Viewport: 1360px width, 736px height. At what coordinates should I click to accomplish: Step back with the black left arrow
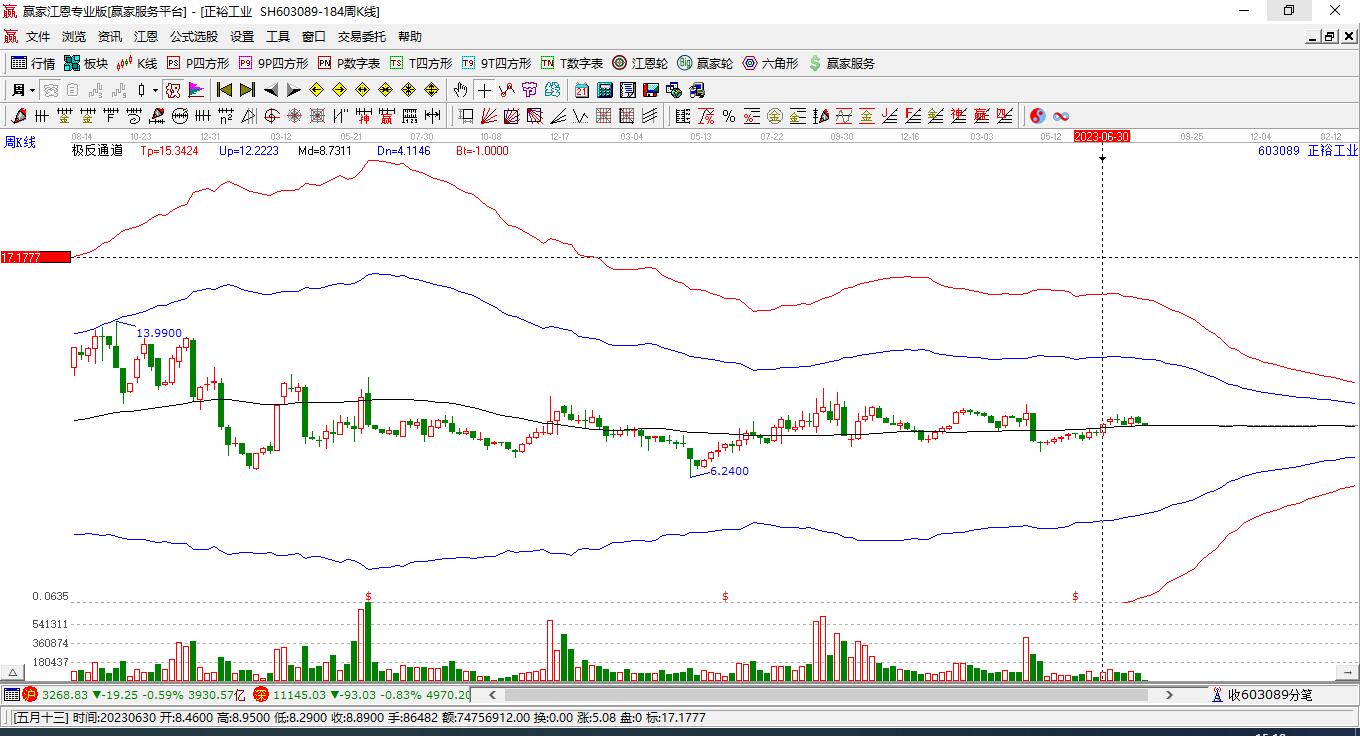point(271,90)
